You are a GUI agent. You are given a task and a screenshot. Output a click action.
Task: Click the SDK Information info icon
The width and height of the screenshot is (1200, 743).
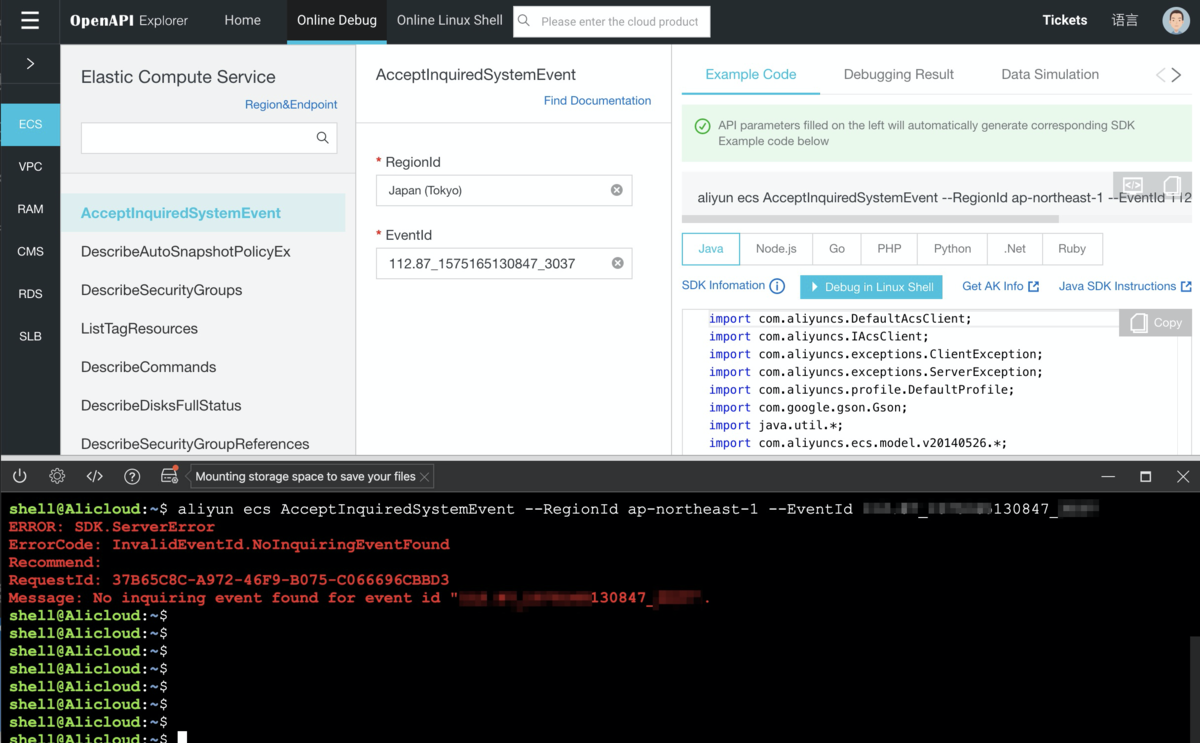[777, 286]
